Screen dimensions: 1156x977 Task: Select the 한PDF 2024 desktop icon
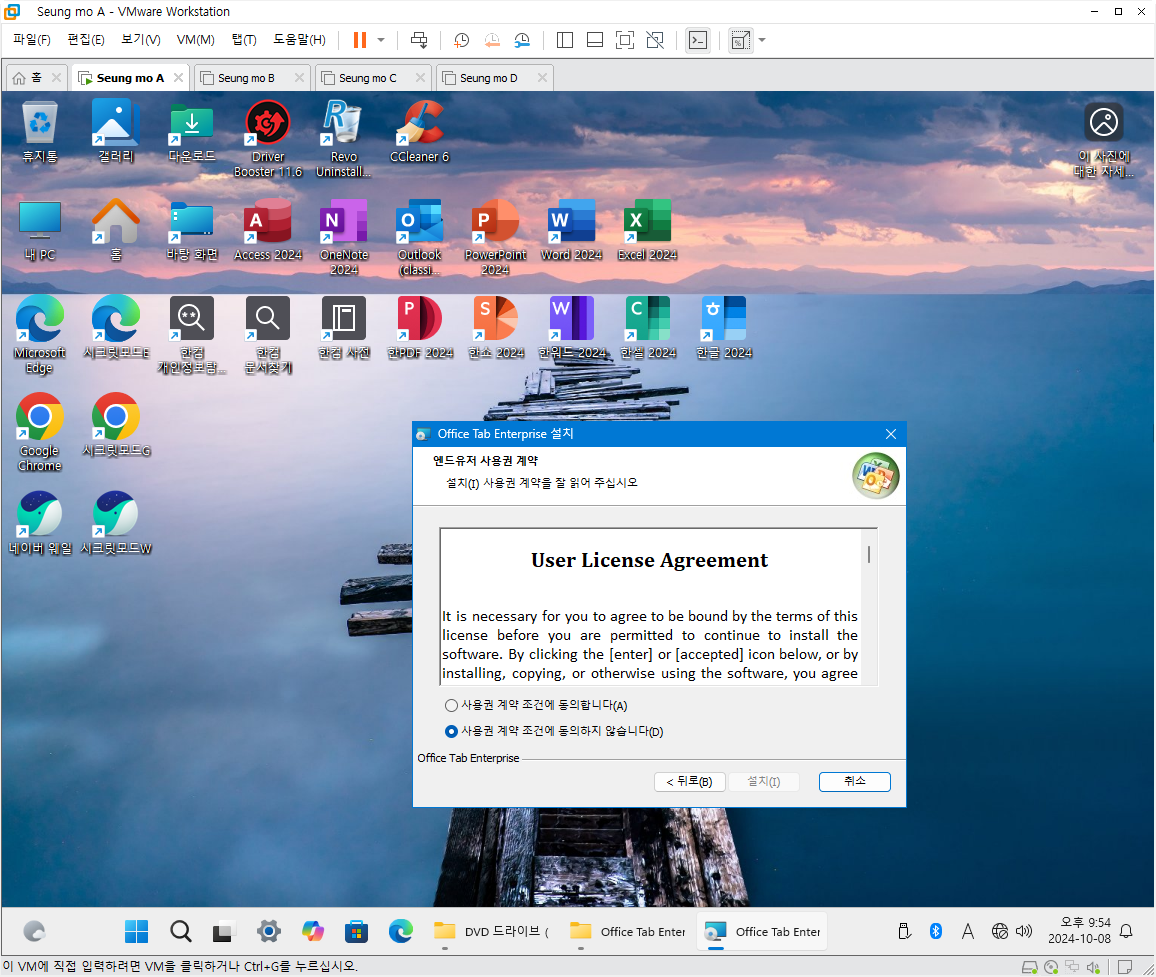[x=419, y=328]
